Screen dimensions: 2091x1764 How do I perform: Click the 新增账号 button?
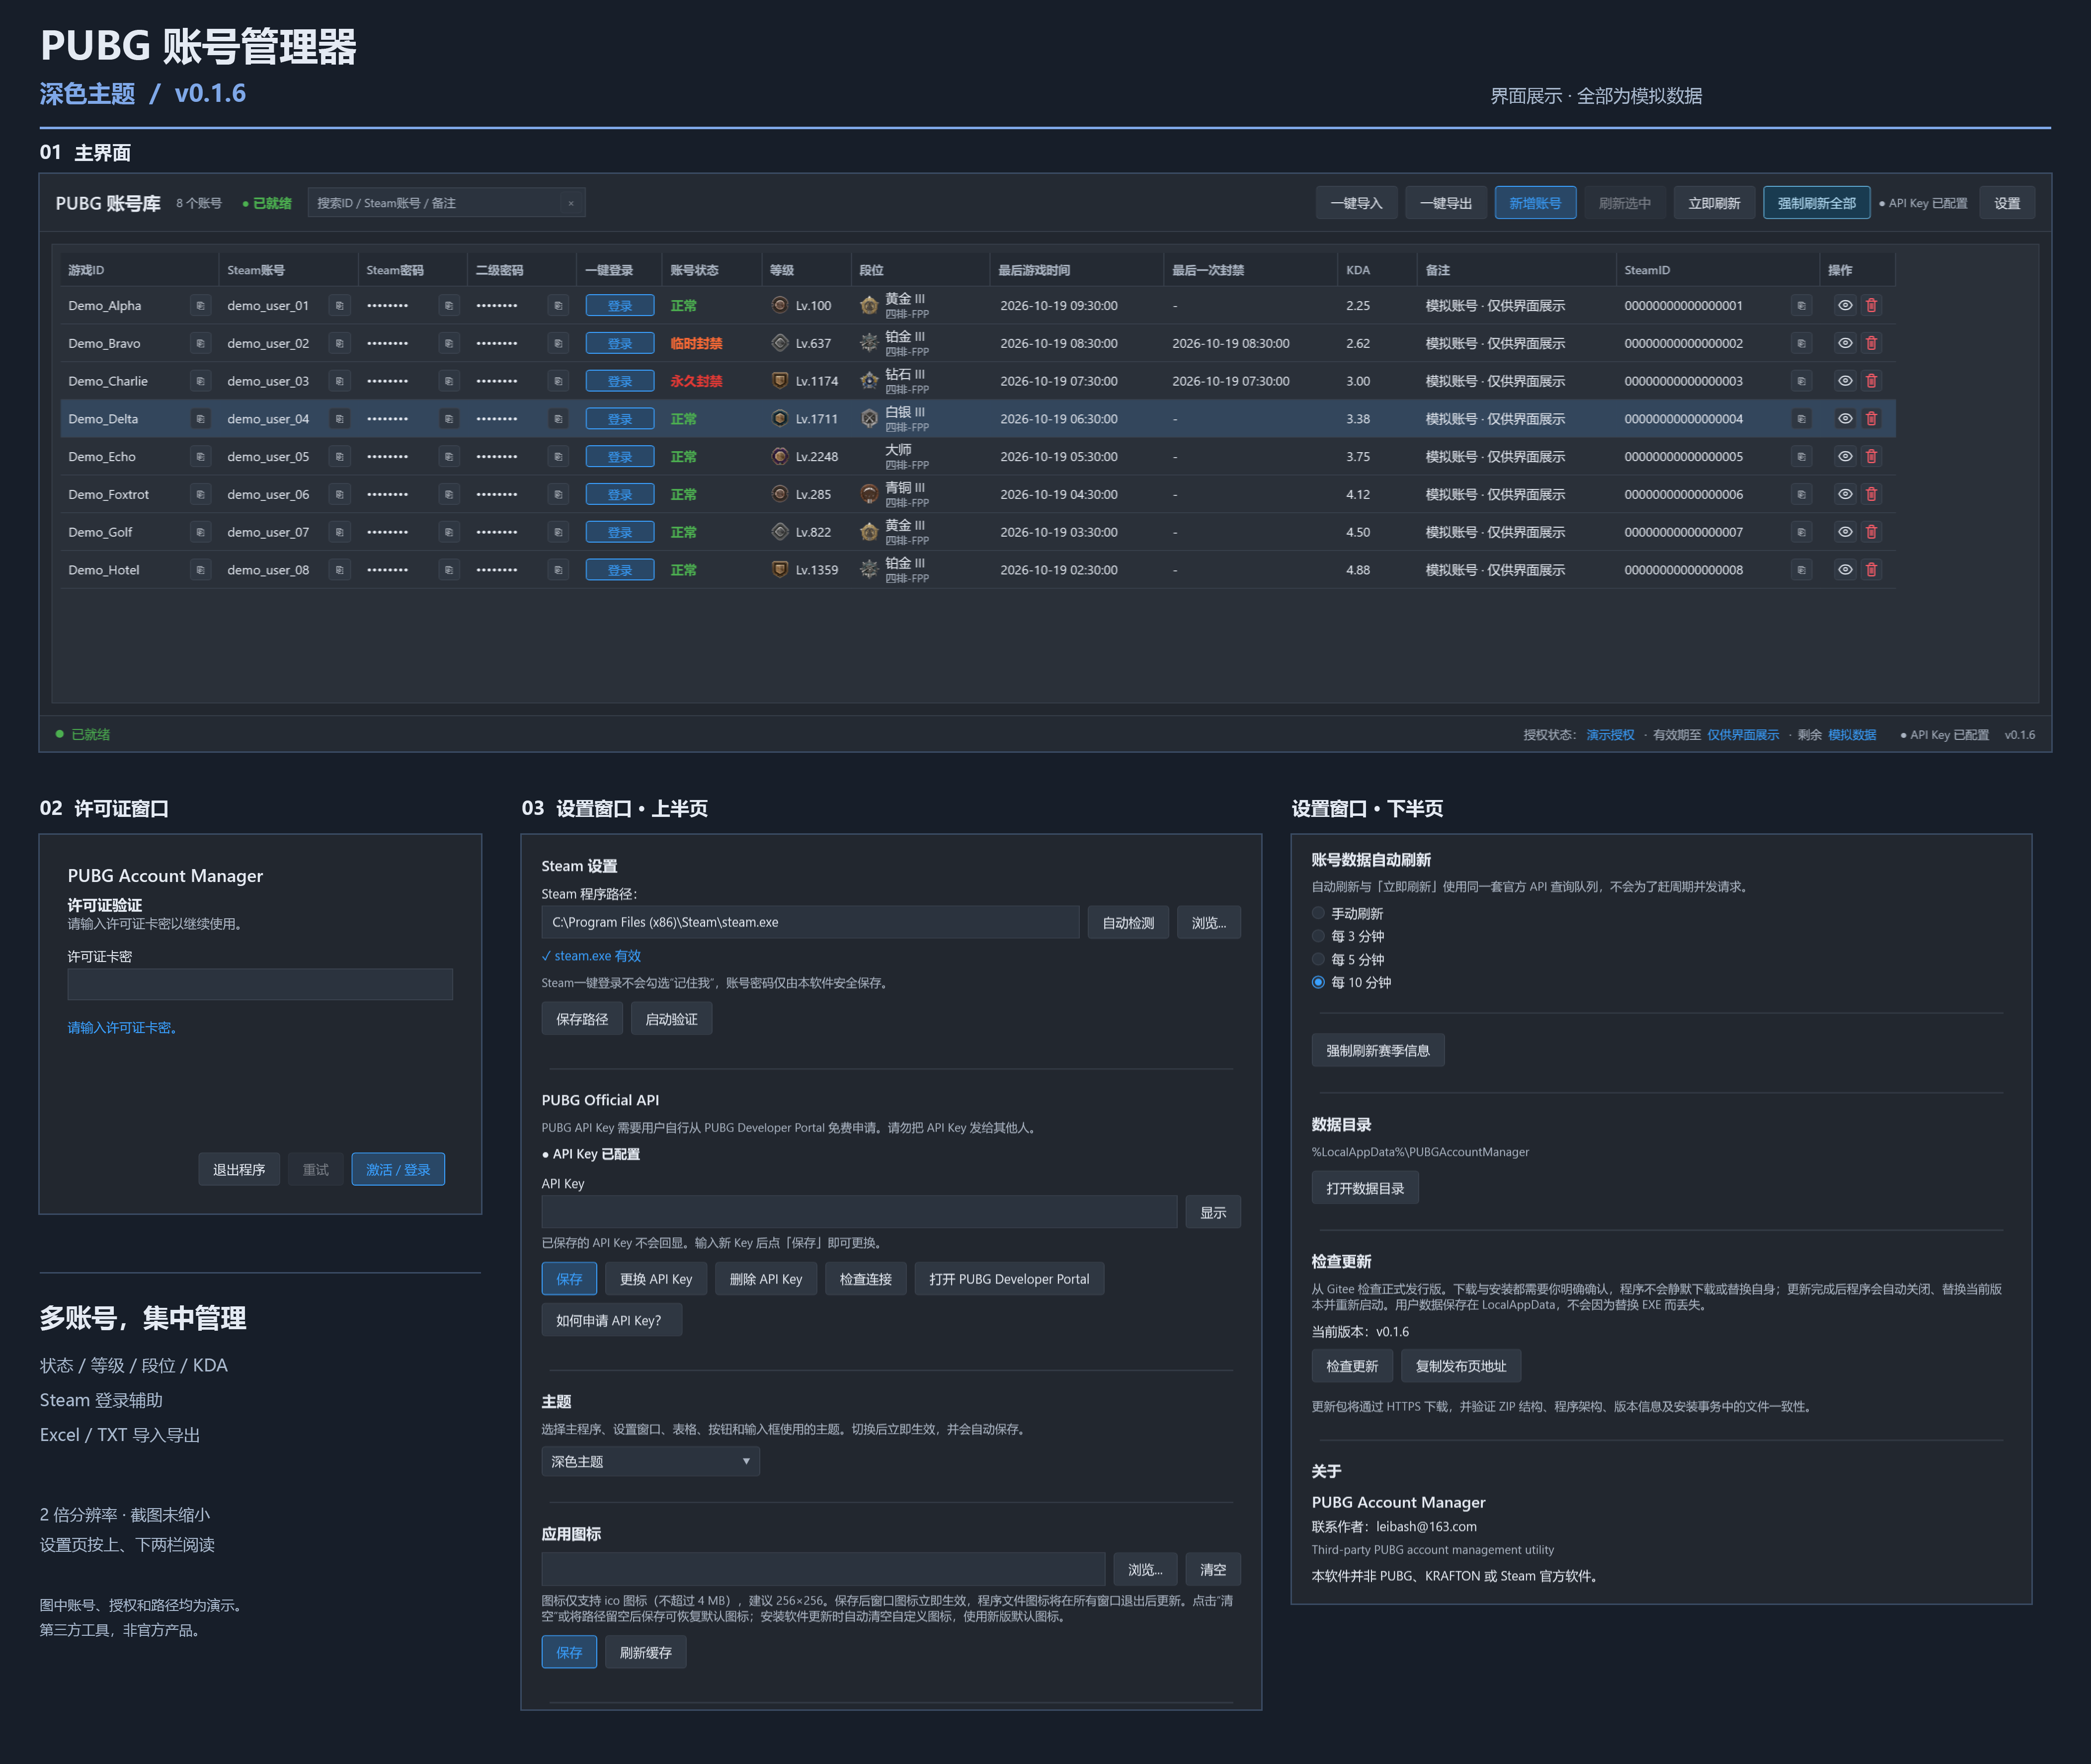pos(1535,204)
